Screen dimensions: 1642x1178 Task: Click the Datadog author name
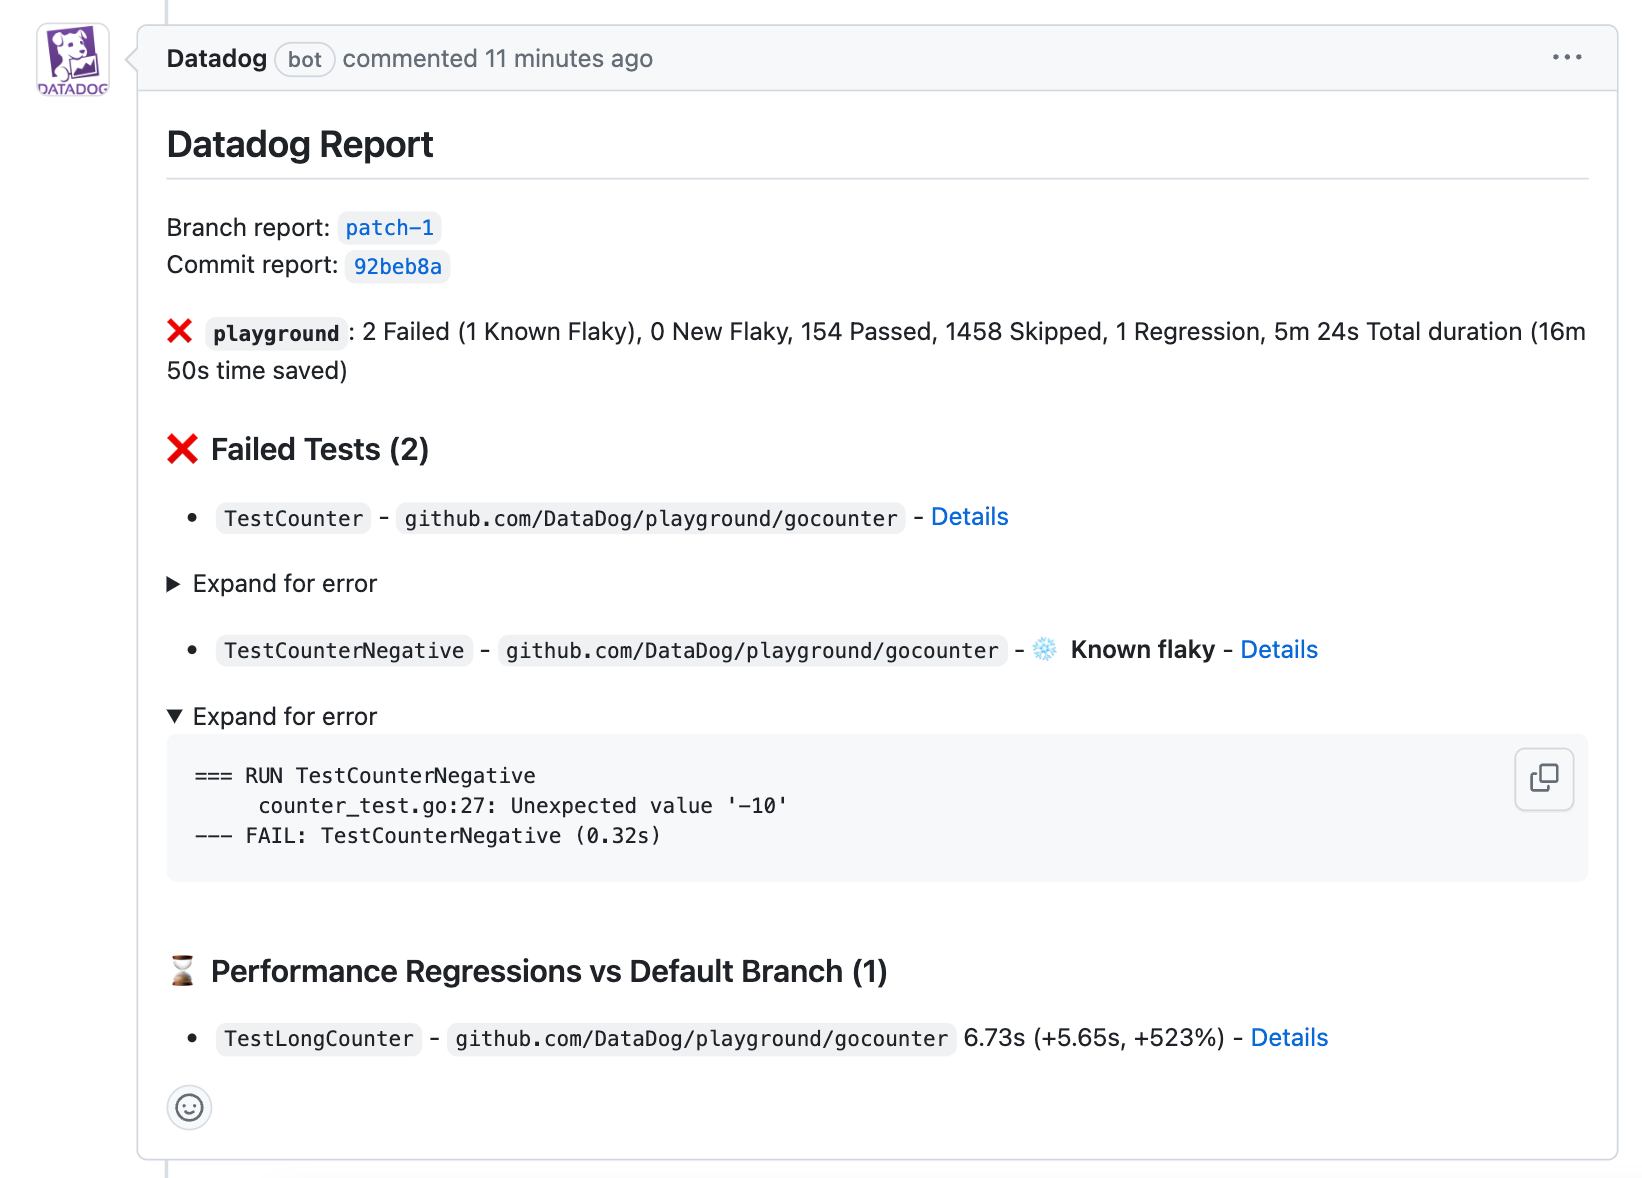216,59
